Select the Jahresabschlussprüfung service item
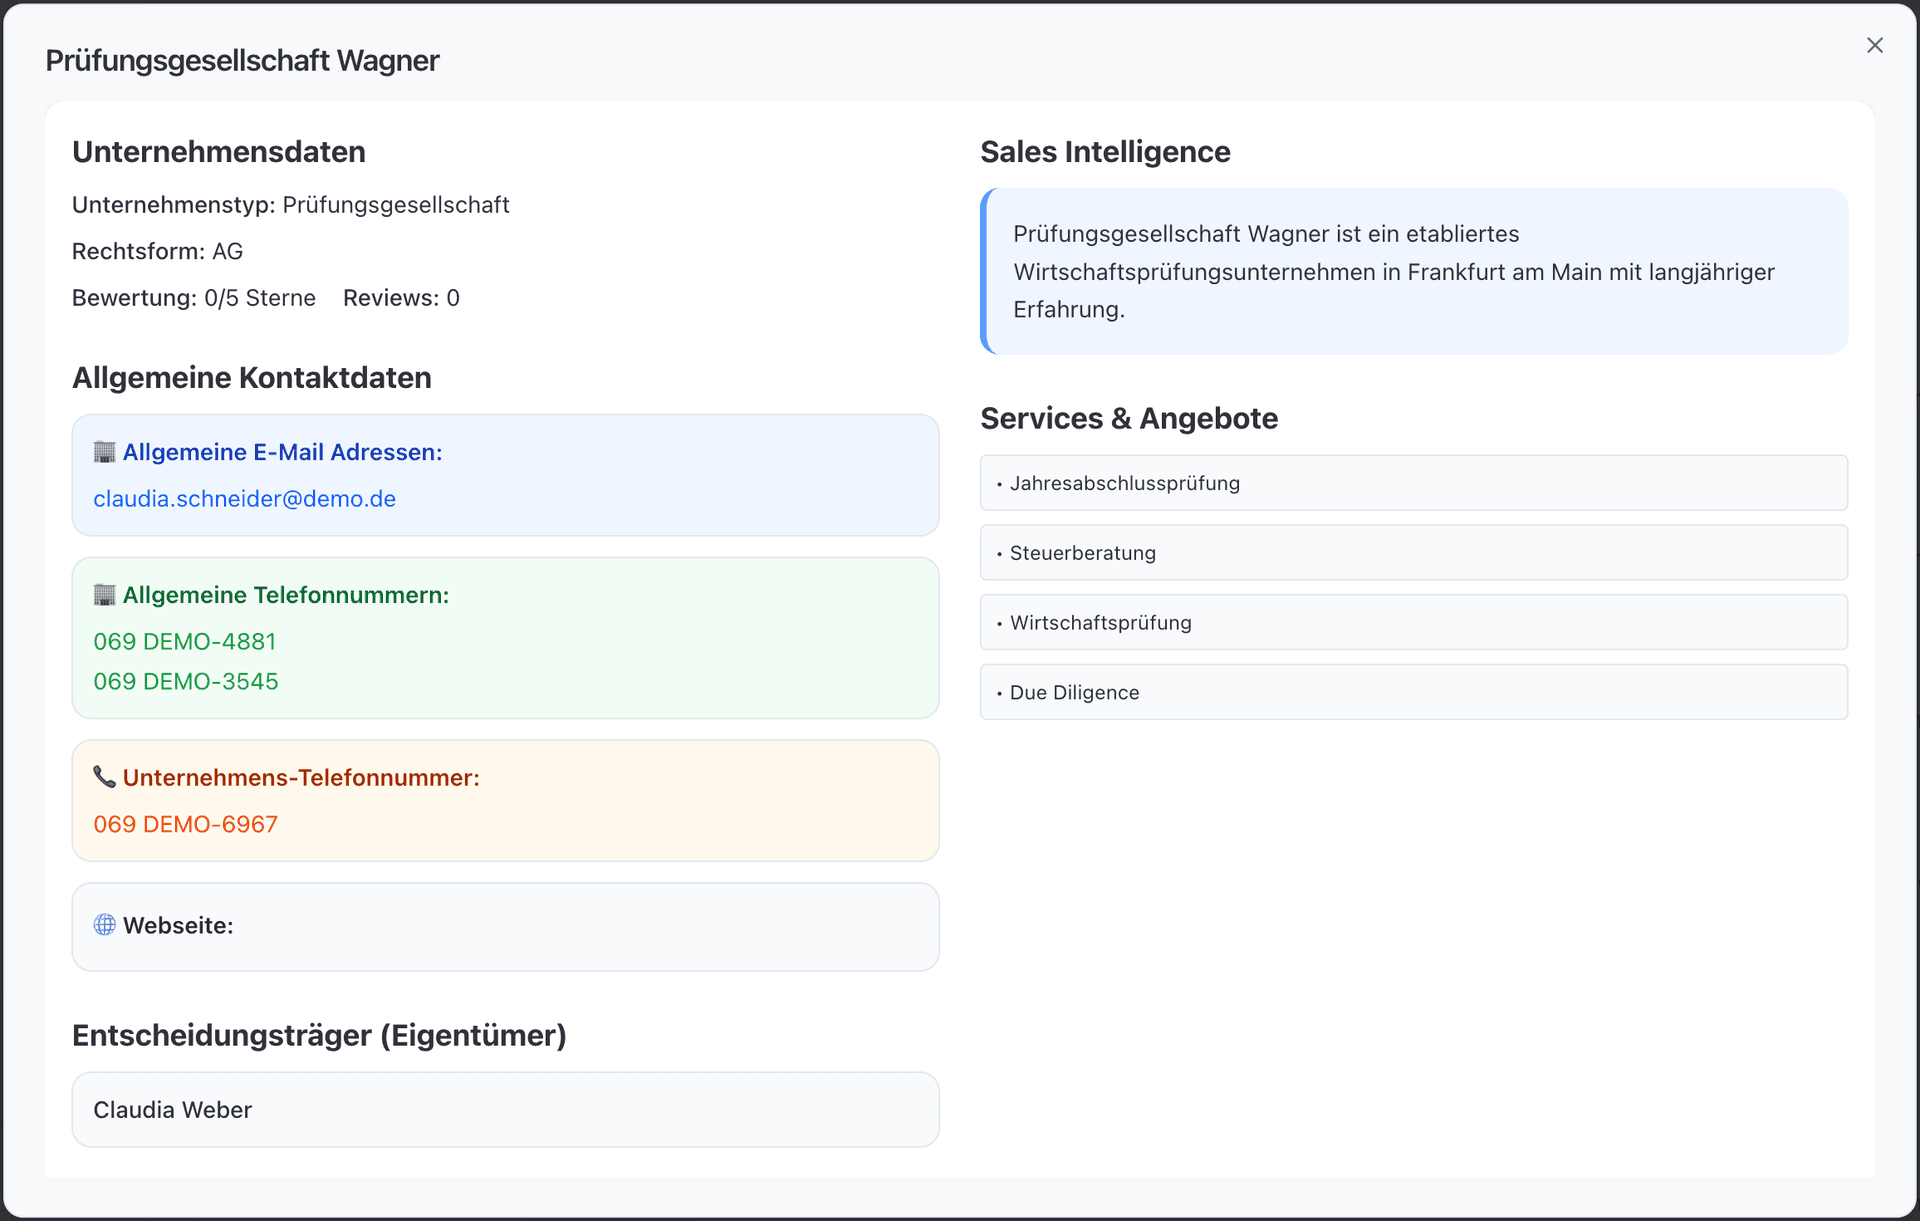The image size is (1920, 1221). click(x=1413, y=483)
